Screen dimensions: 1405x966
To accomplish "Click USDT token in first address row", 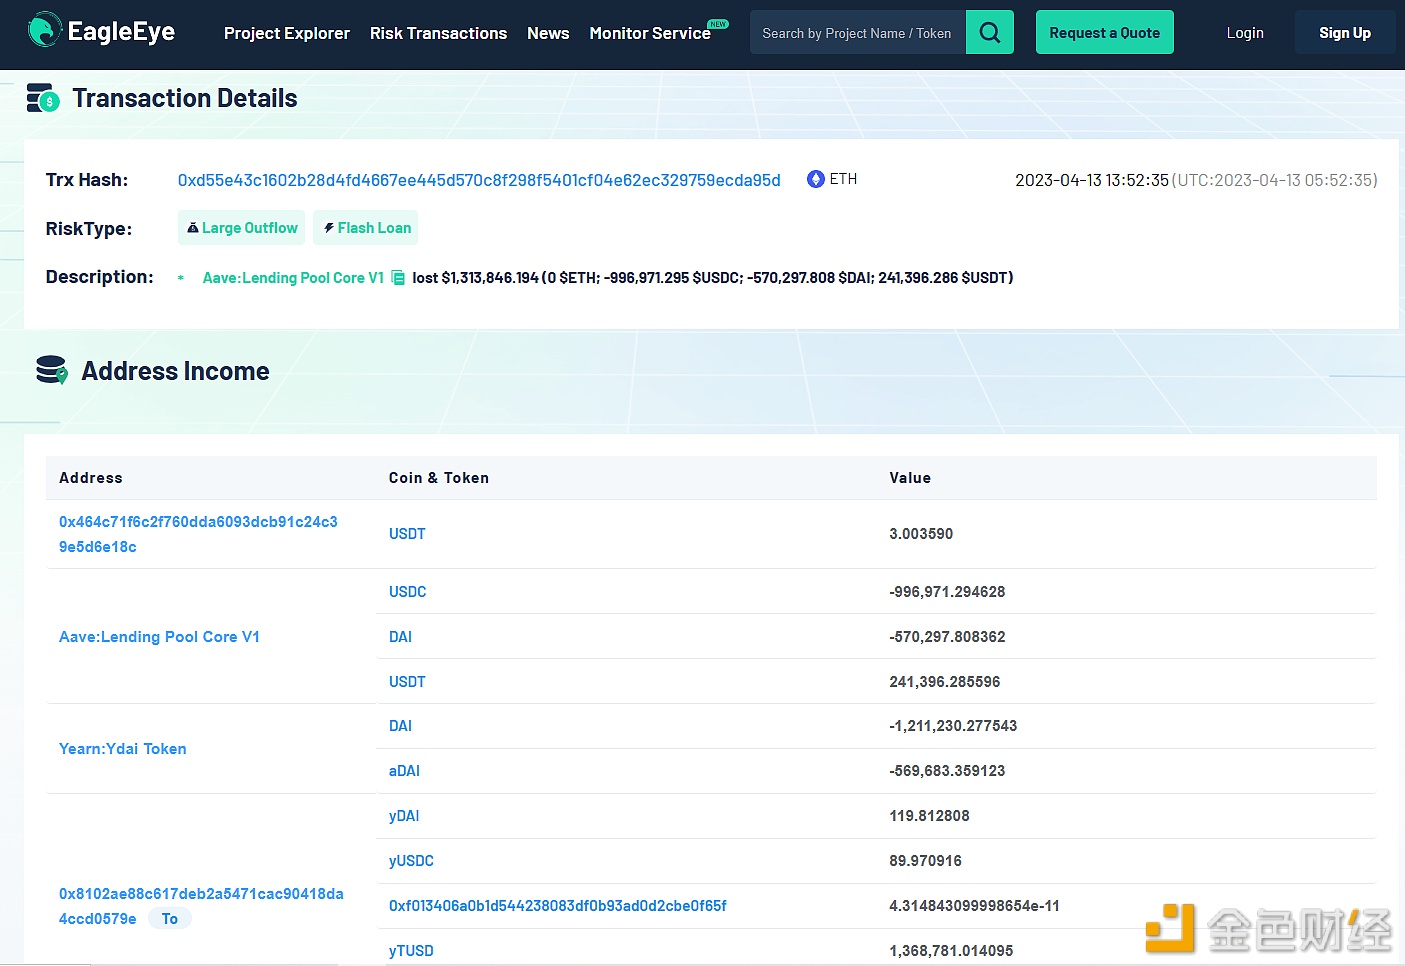I will click(407, 534).
